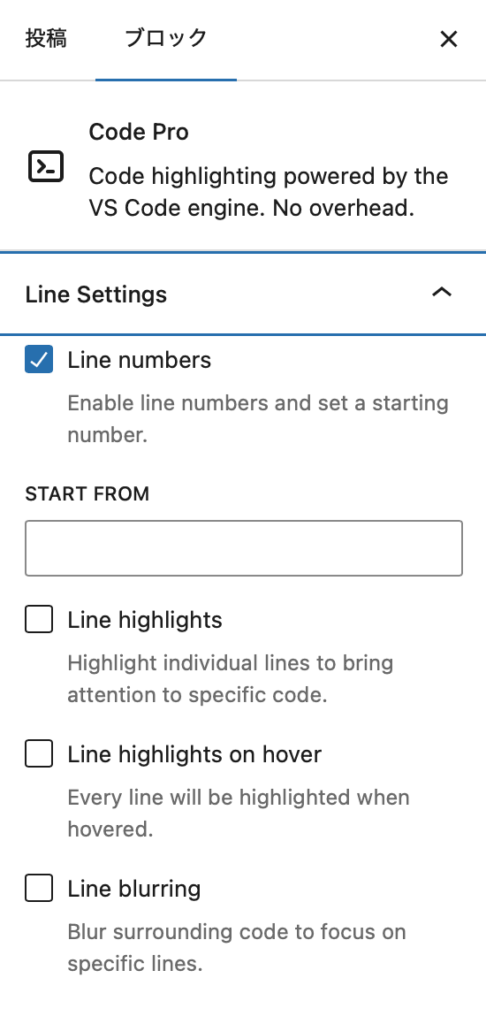The height and width of the screenshot is (1024, 486).
Task: Click the START FROM field label
Action: (x=88, y=494)
